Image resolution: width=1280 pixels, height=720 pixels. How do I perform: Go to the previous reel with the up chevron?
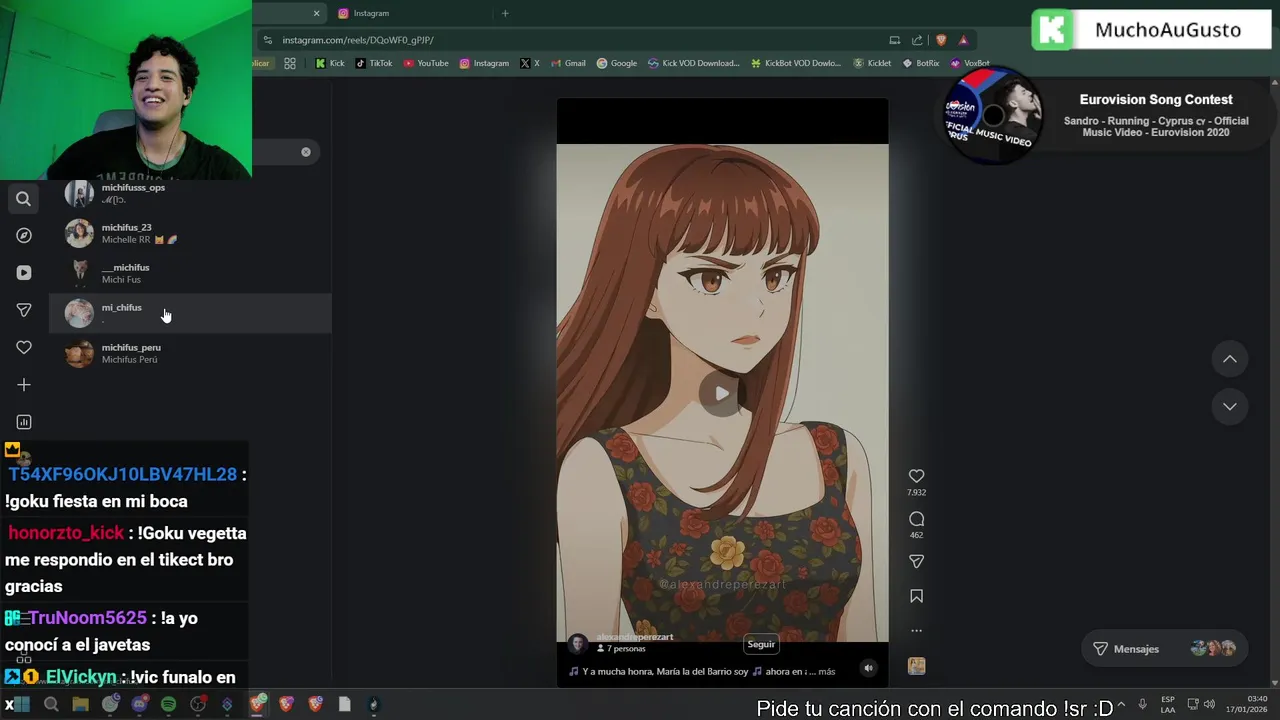(x=1230, y=359)
